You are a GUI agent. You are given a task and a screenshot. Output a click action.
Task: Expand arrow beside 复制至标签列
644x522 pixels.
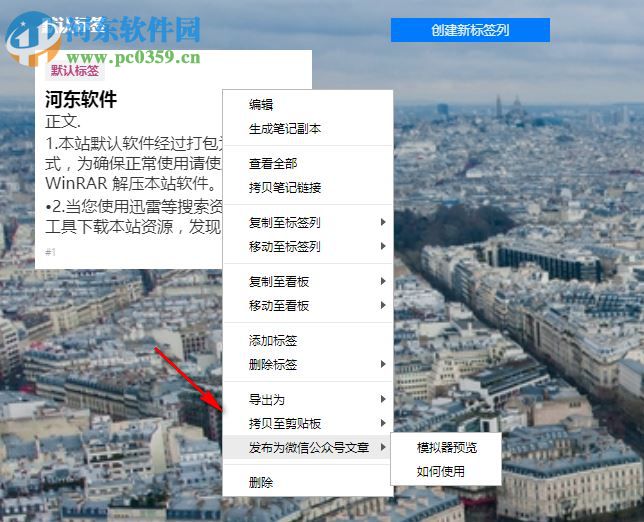pyautogui.click(x=383, y=222)
